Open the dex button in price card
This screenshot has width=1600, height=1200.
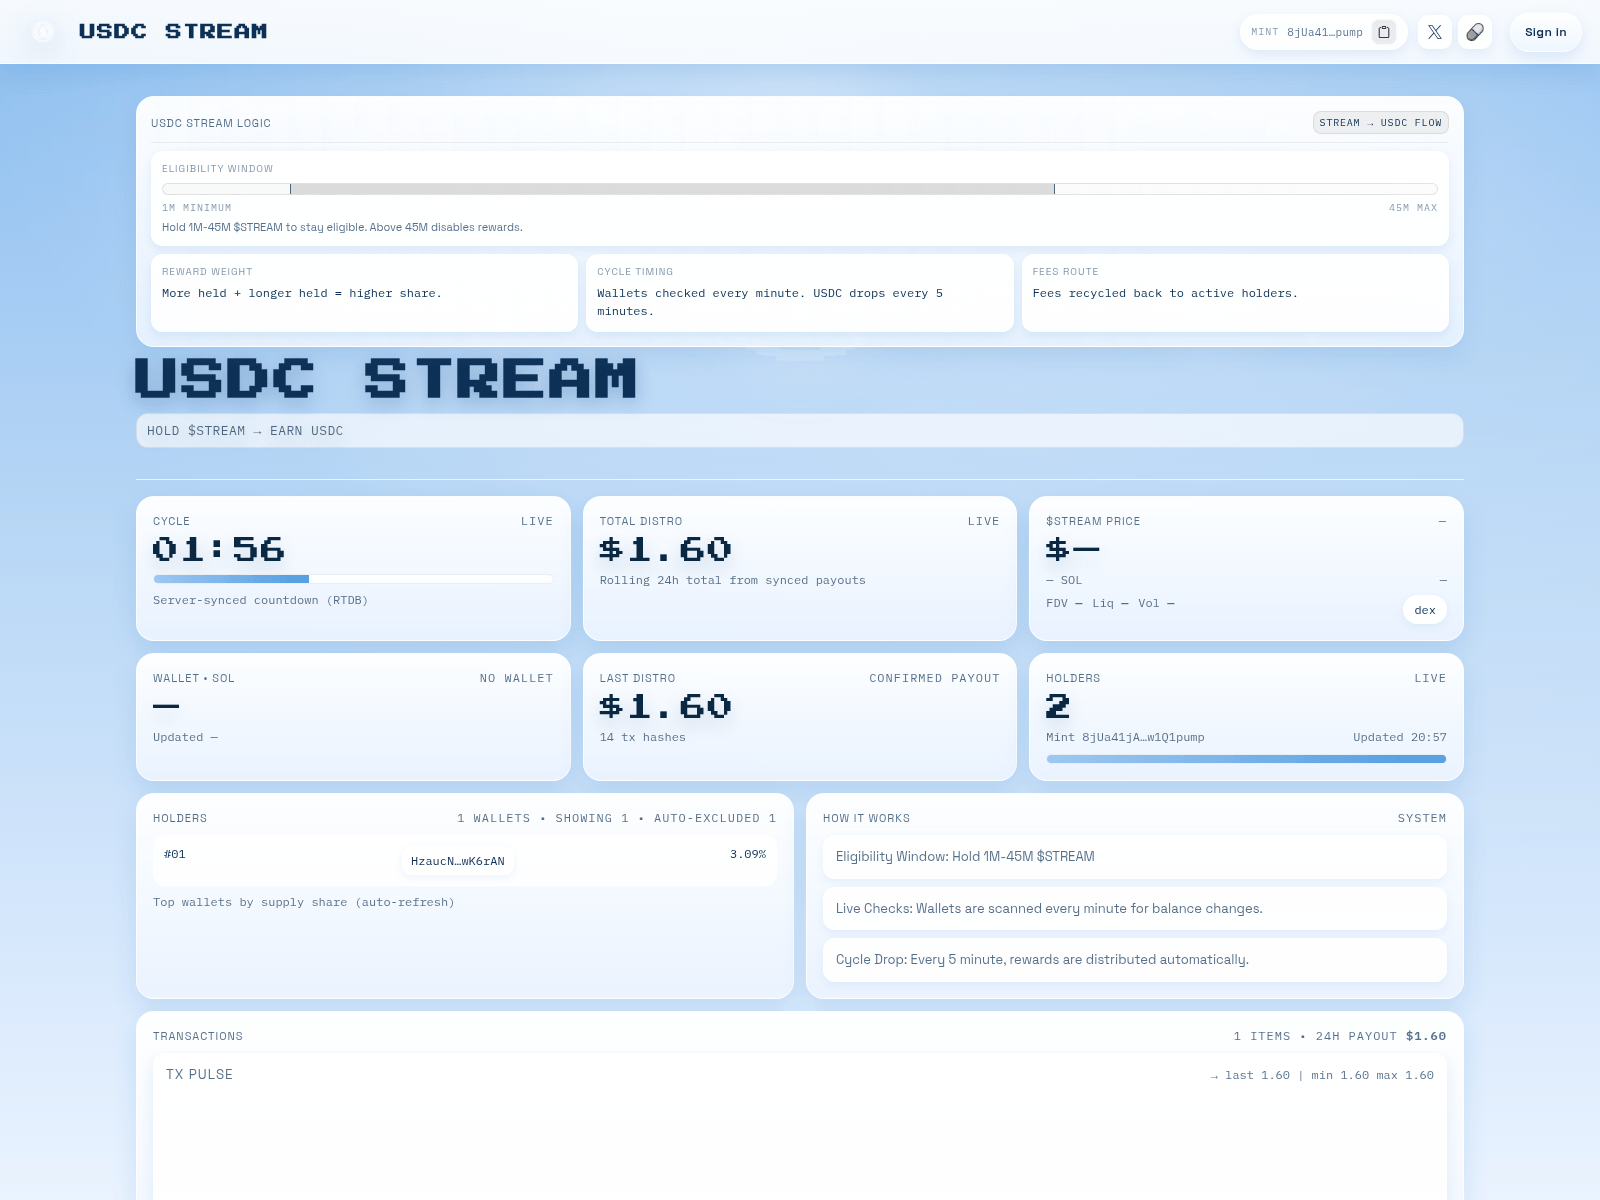pyautogui.click(x=1425, y=610)
